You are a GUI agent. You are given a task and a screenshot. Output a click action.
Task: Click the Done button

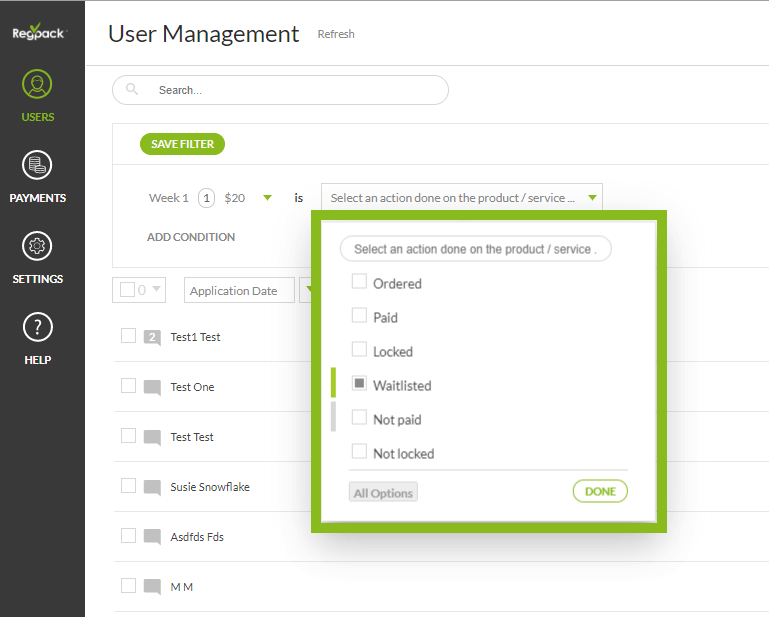[x=600, y=492]
